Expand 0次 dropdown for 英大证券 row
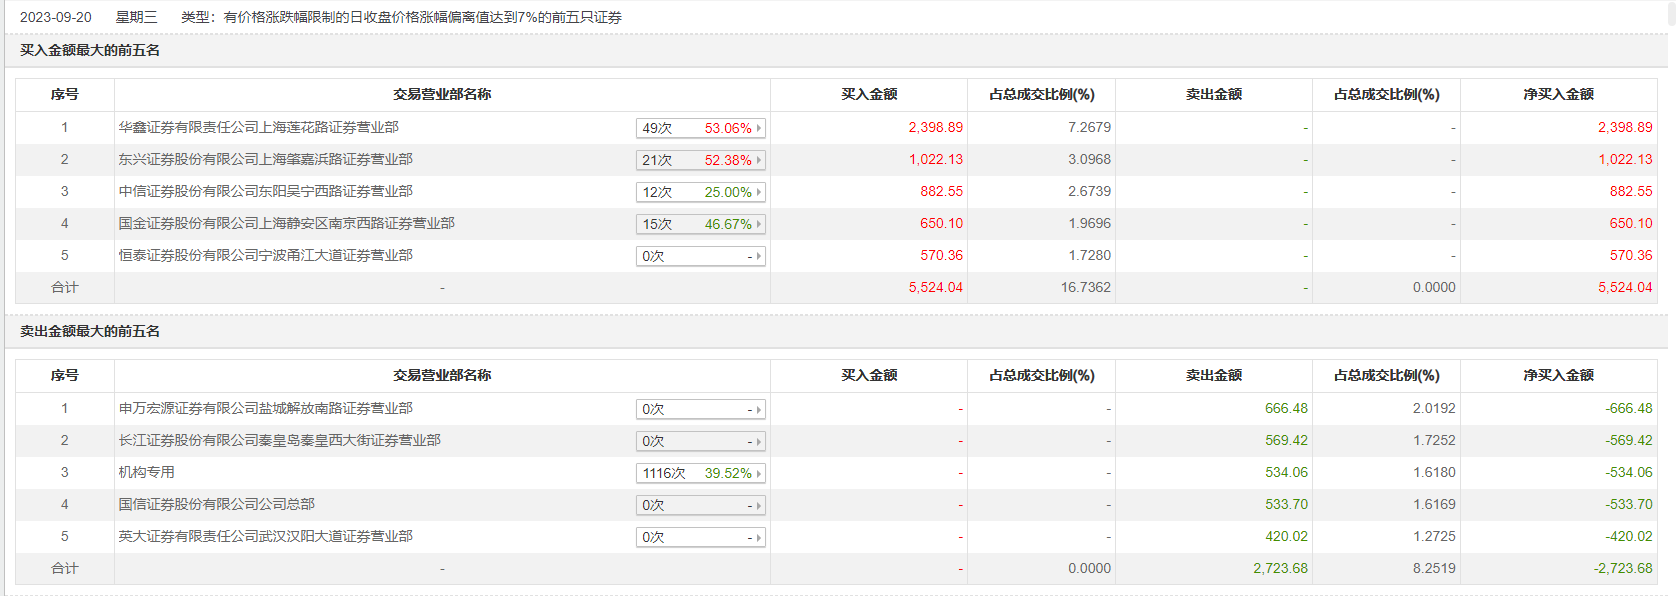Image resolution: width=1676 pixels, height=596 pixels. pos(701,537)
